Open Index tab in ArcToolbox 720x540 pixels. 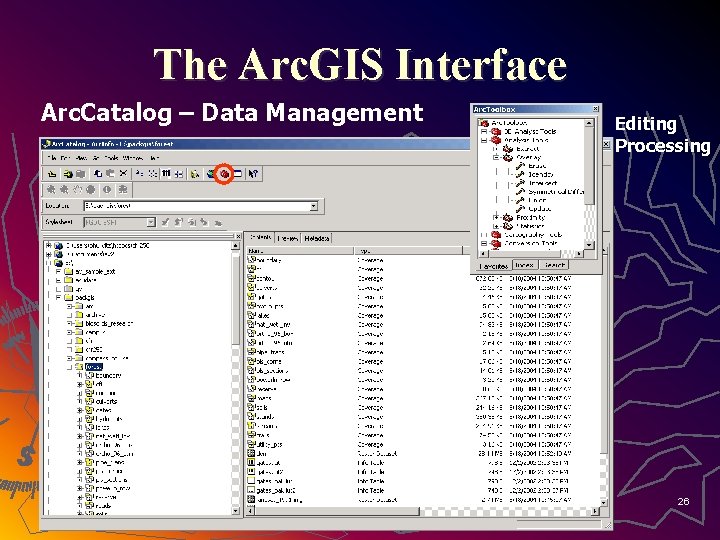pyautogui.click(x=524, y=265)
